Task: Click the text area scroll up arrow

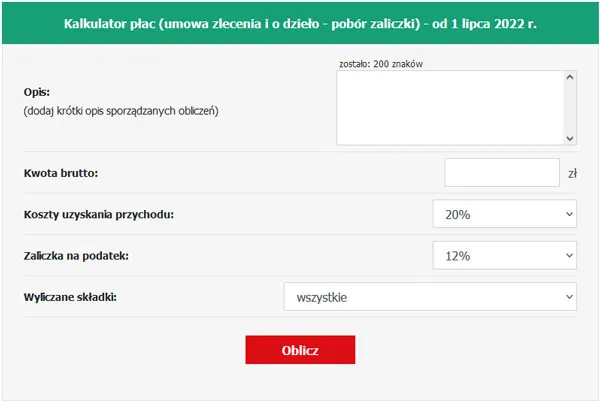Action: (570, 77)
